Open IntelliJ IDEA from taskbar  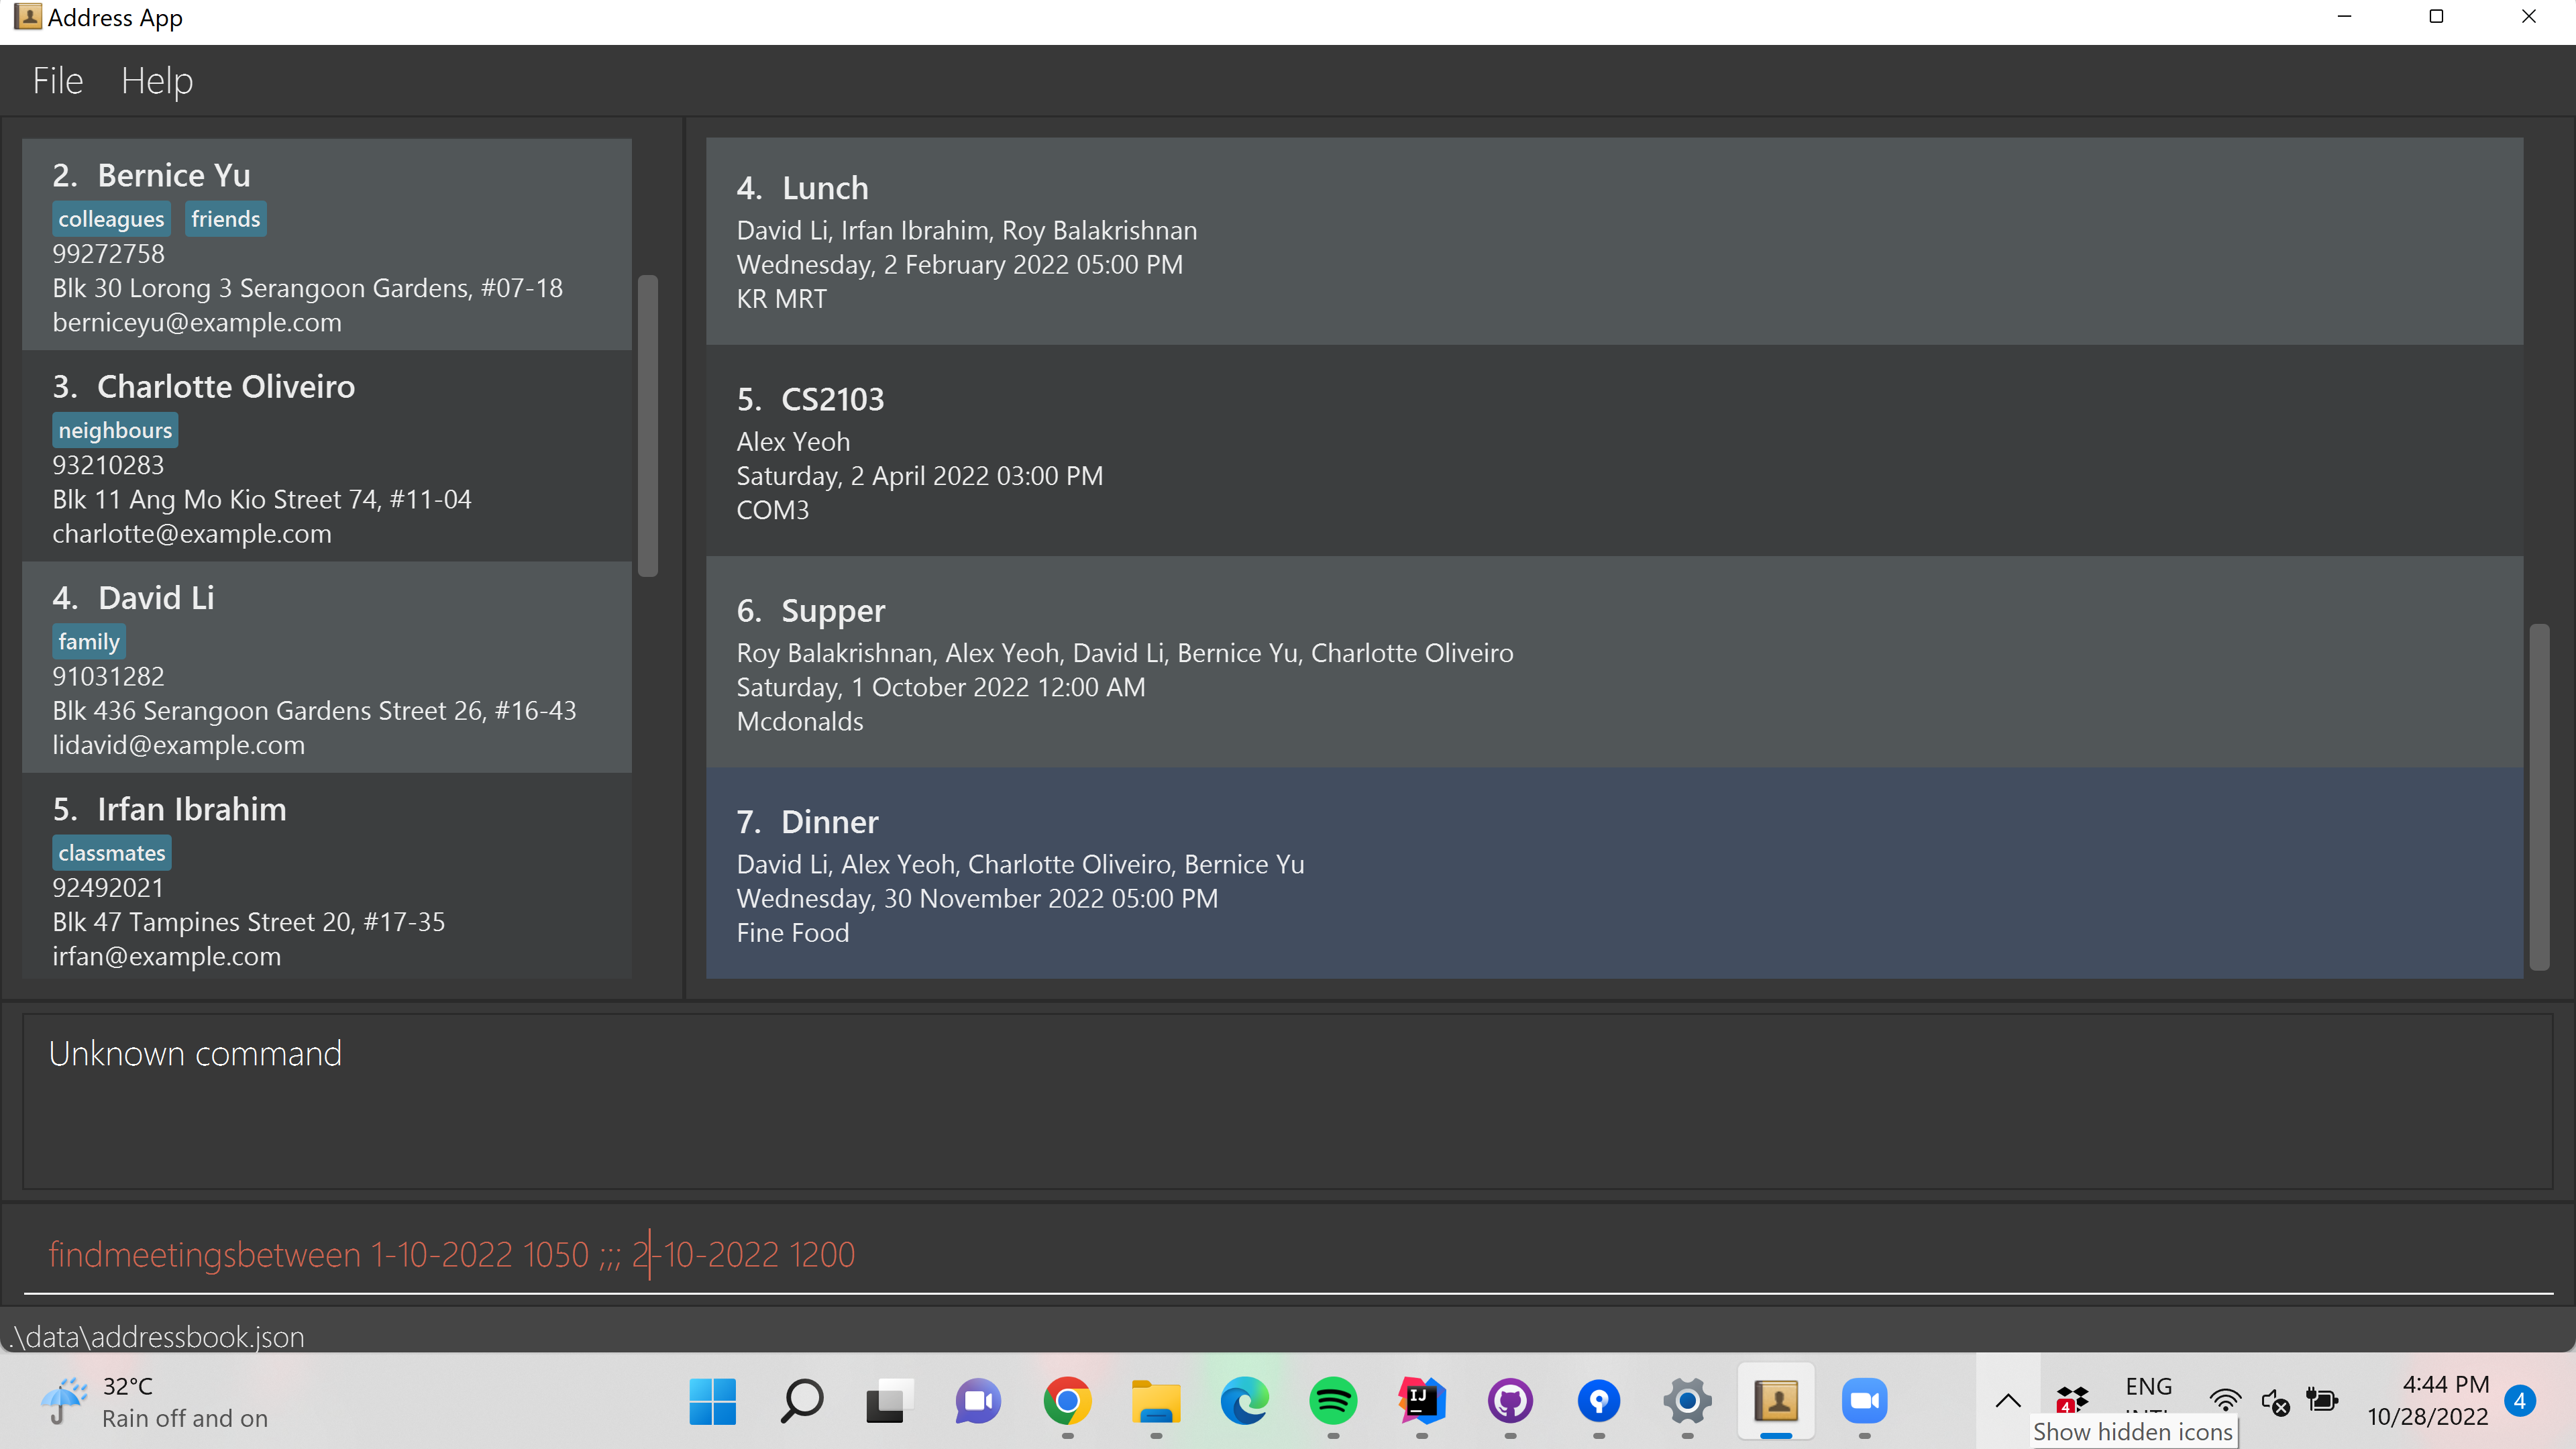point(1421,1401)
